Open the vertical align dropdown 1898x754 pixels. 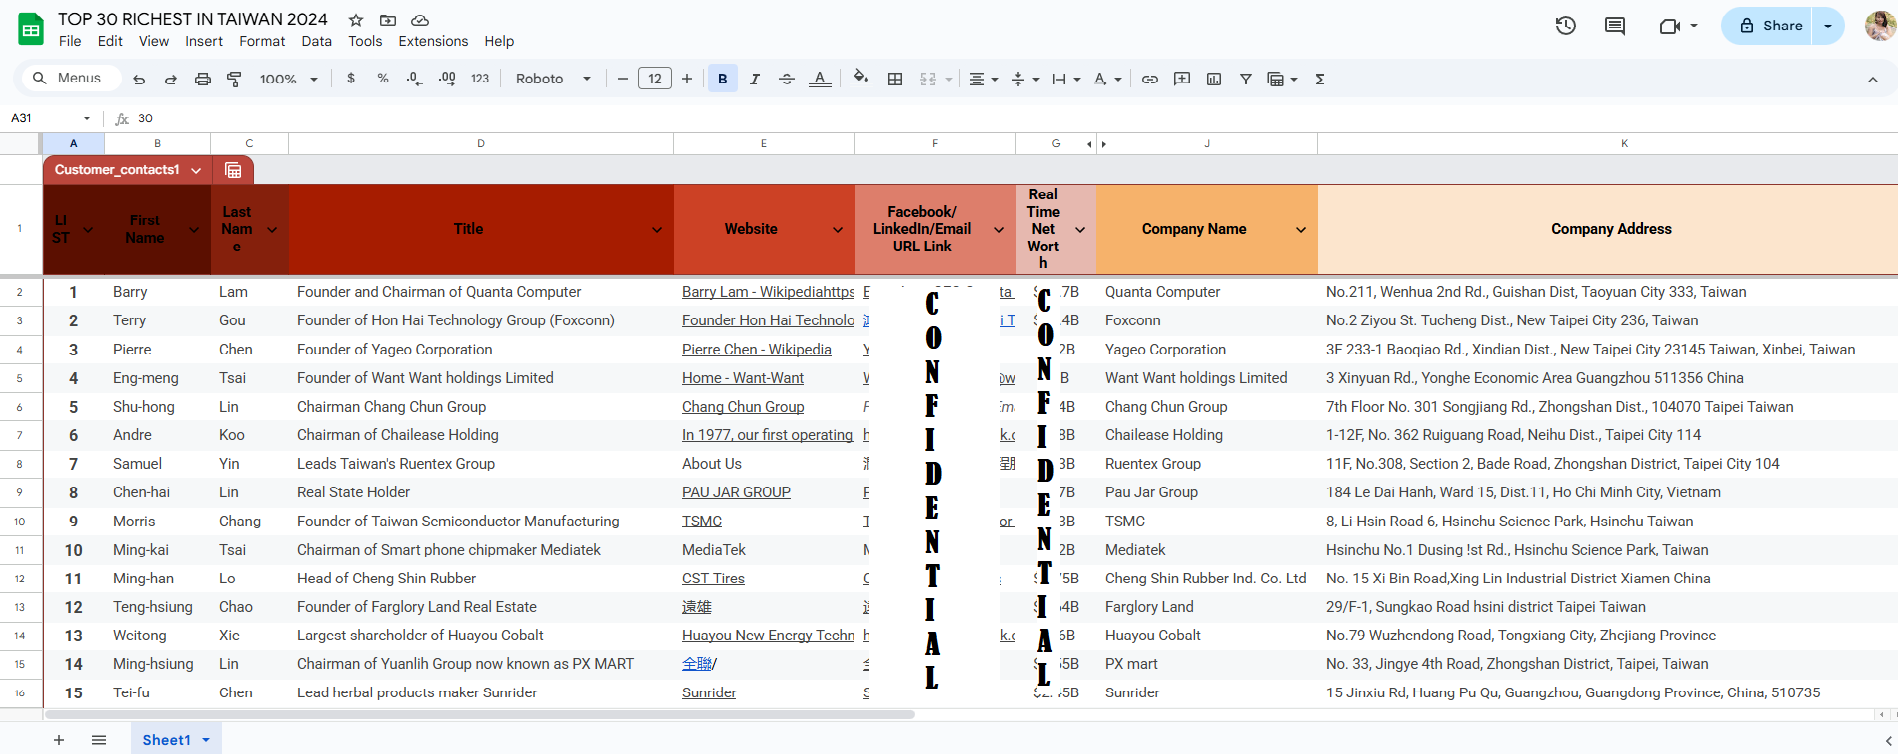[1026, 79]
